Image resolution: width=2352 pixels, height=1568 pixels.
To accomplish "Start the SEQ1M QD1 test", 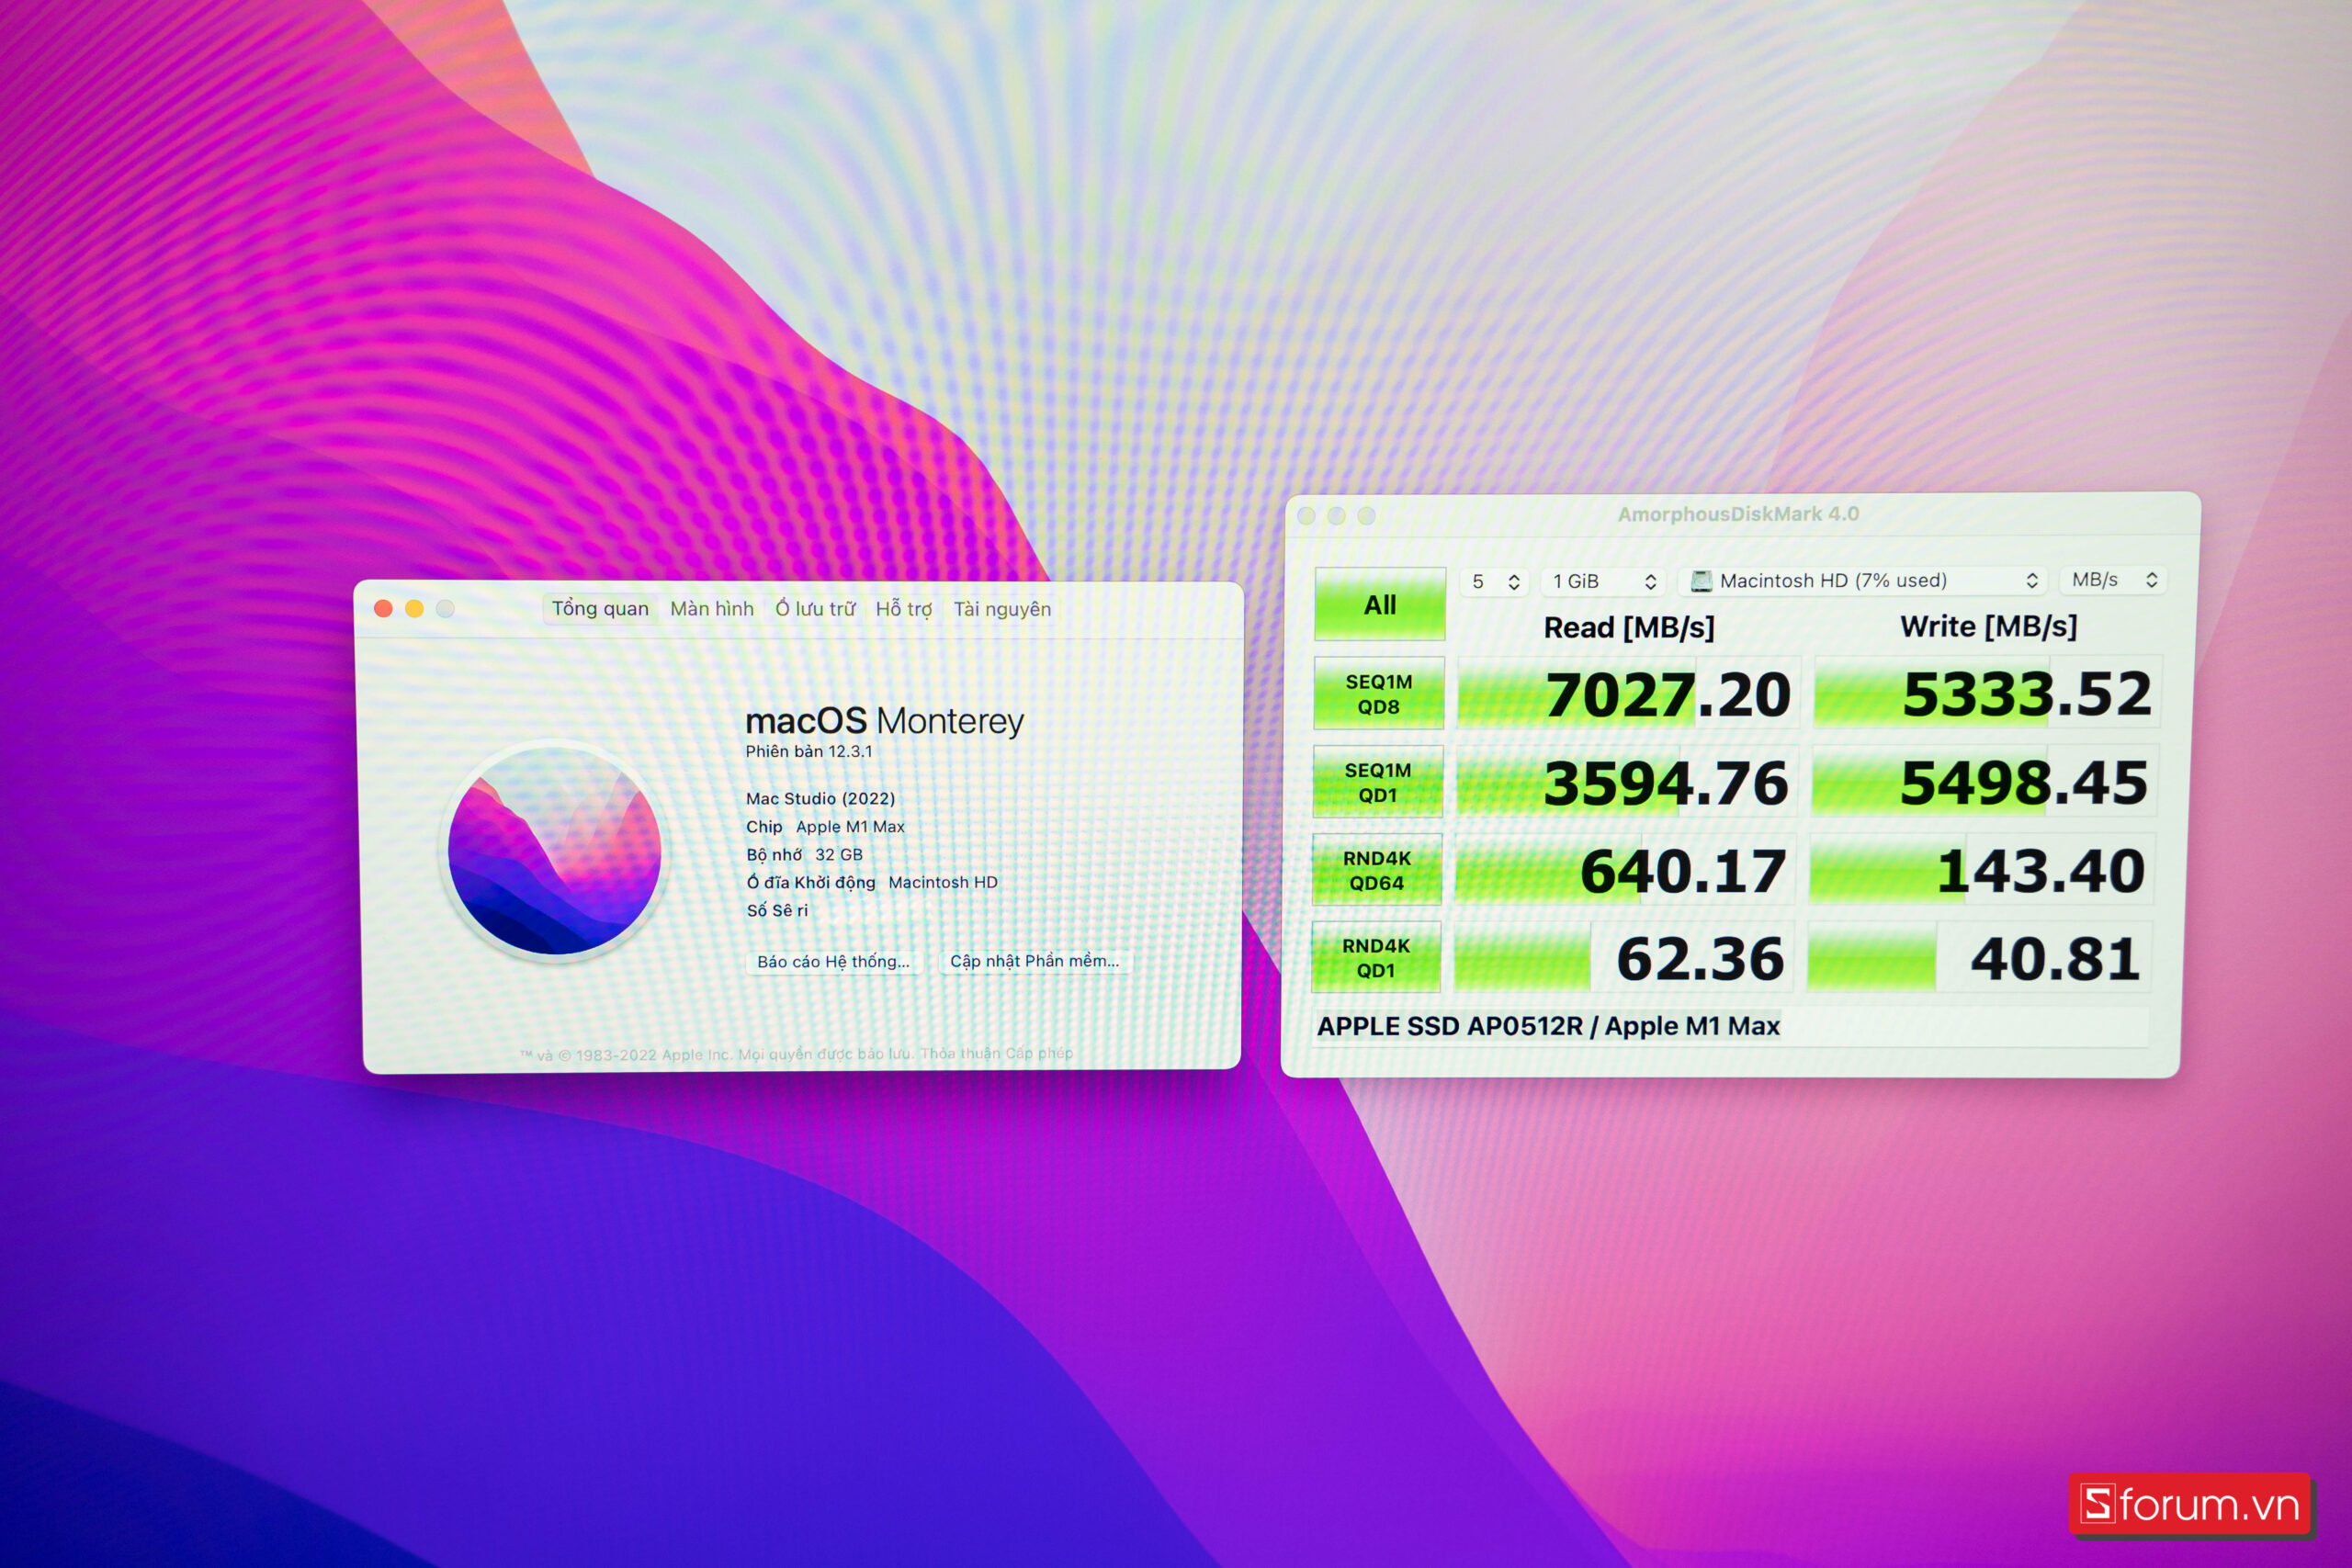I will (1377, 782).
